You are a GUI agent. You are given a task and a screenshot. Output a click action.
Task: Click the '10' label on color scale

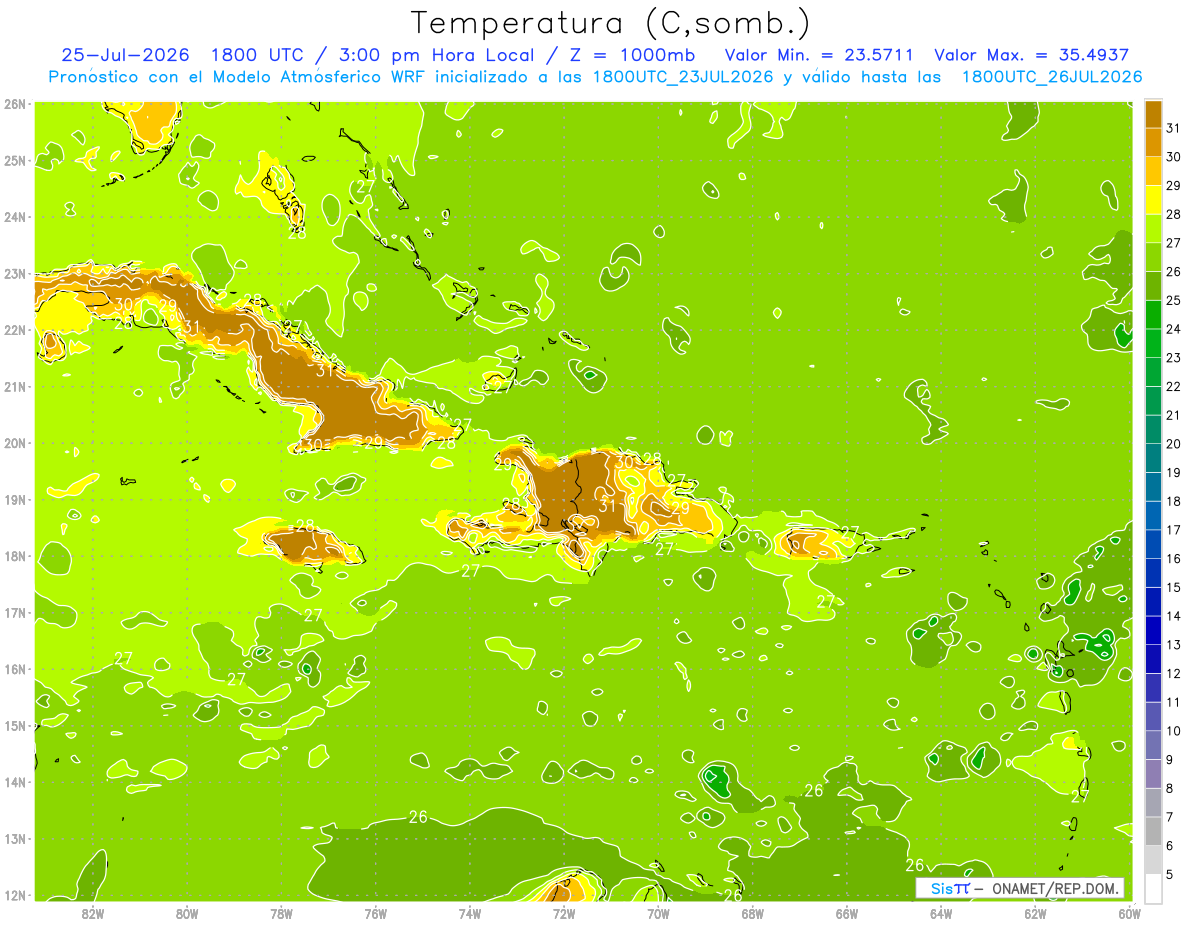[x=1174, y=731]
